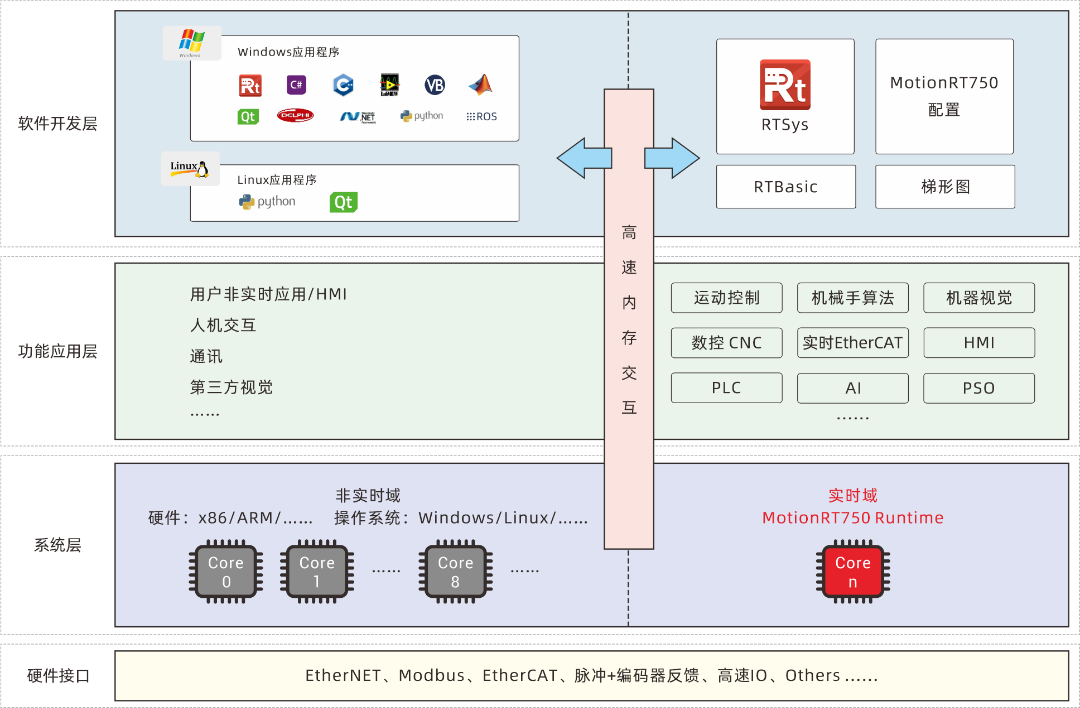1080x708 pixels.
Task: Click the 梯形图 button
Action: [944, 186]
